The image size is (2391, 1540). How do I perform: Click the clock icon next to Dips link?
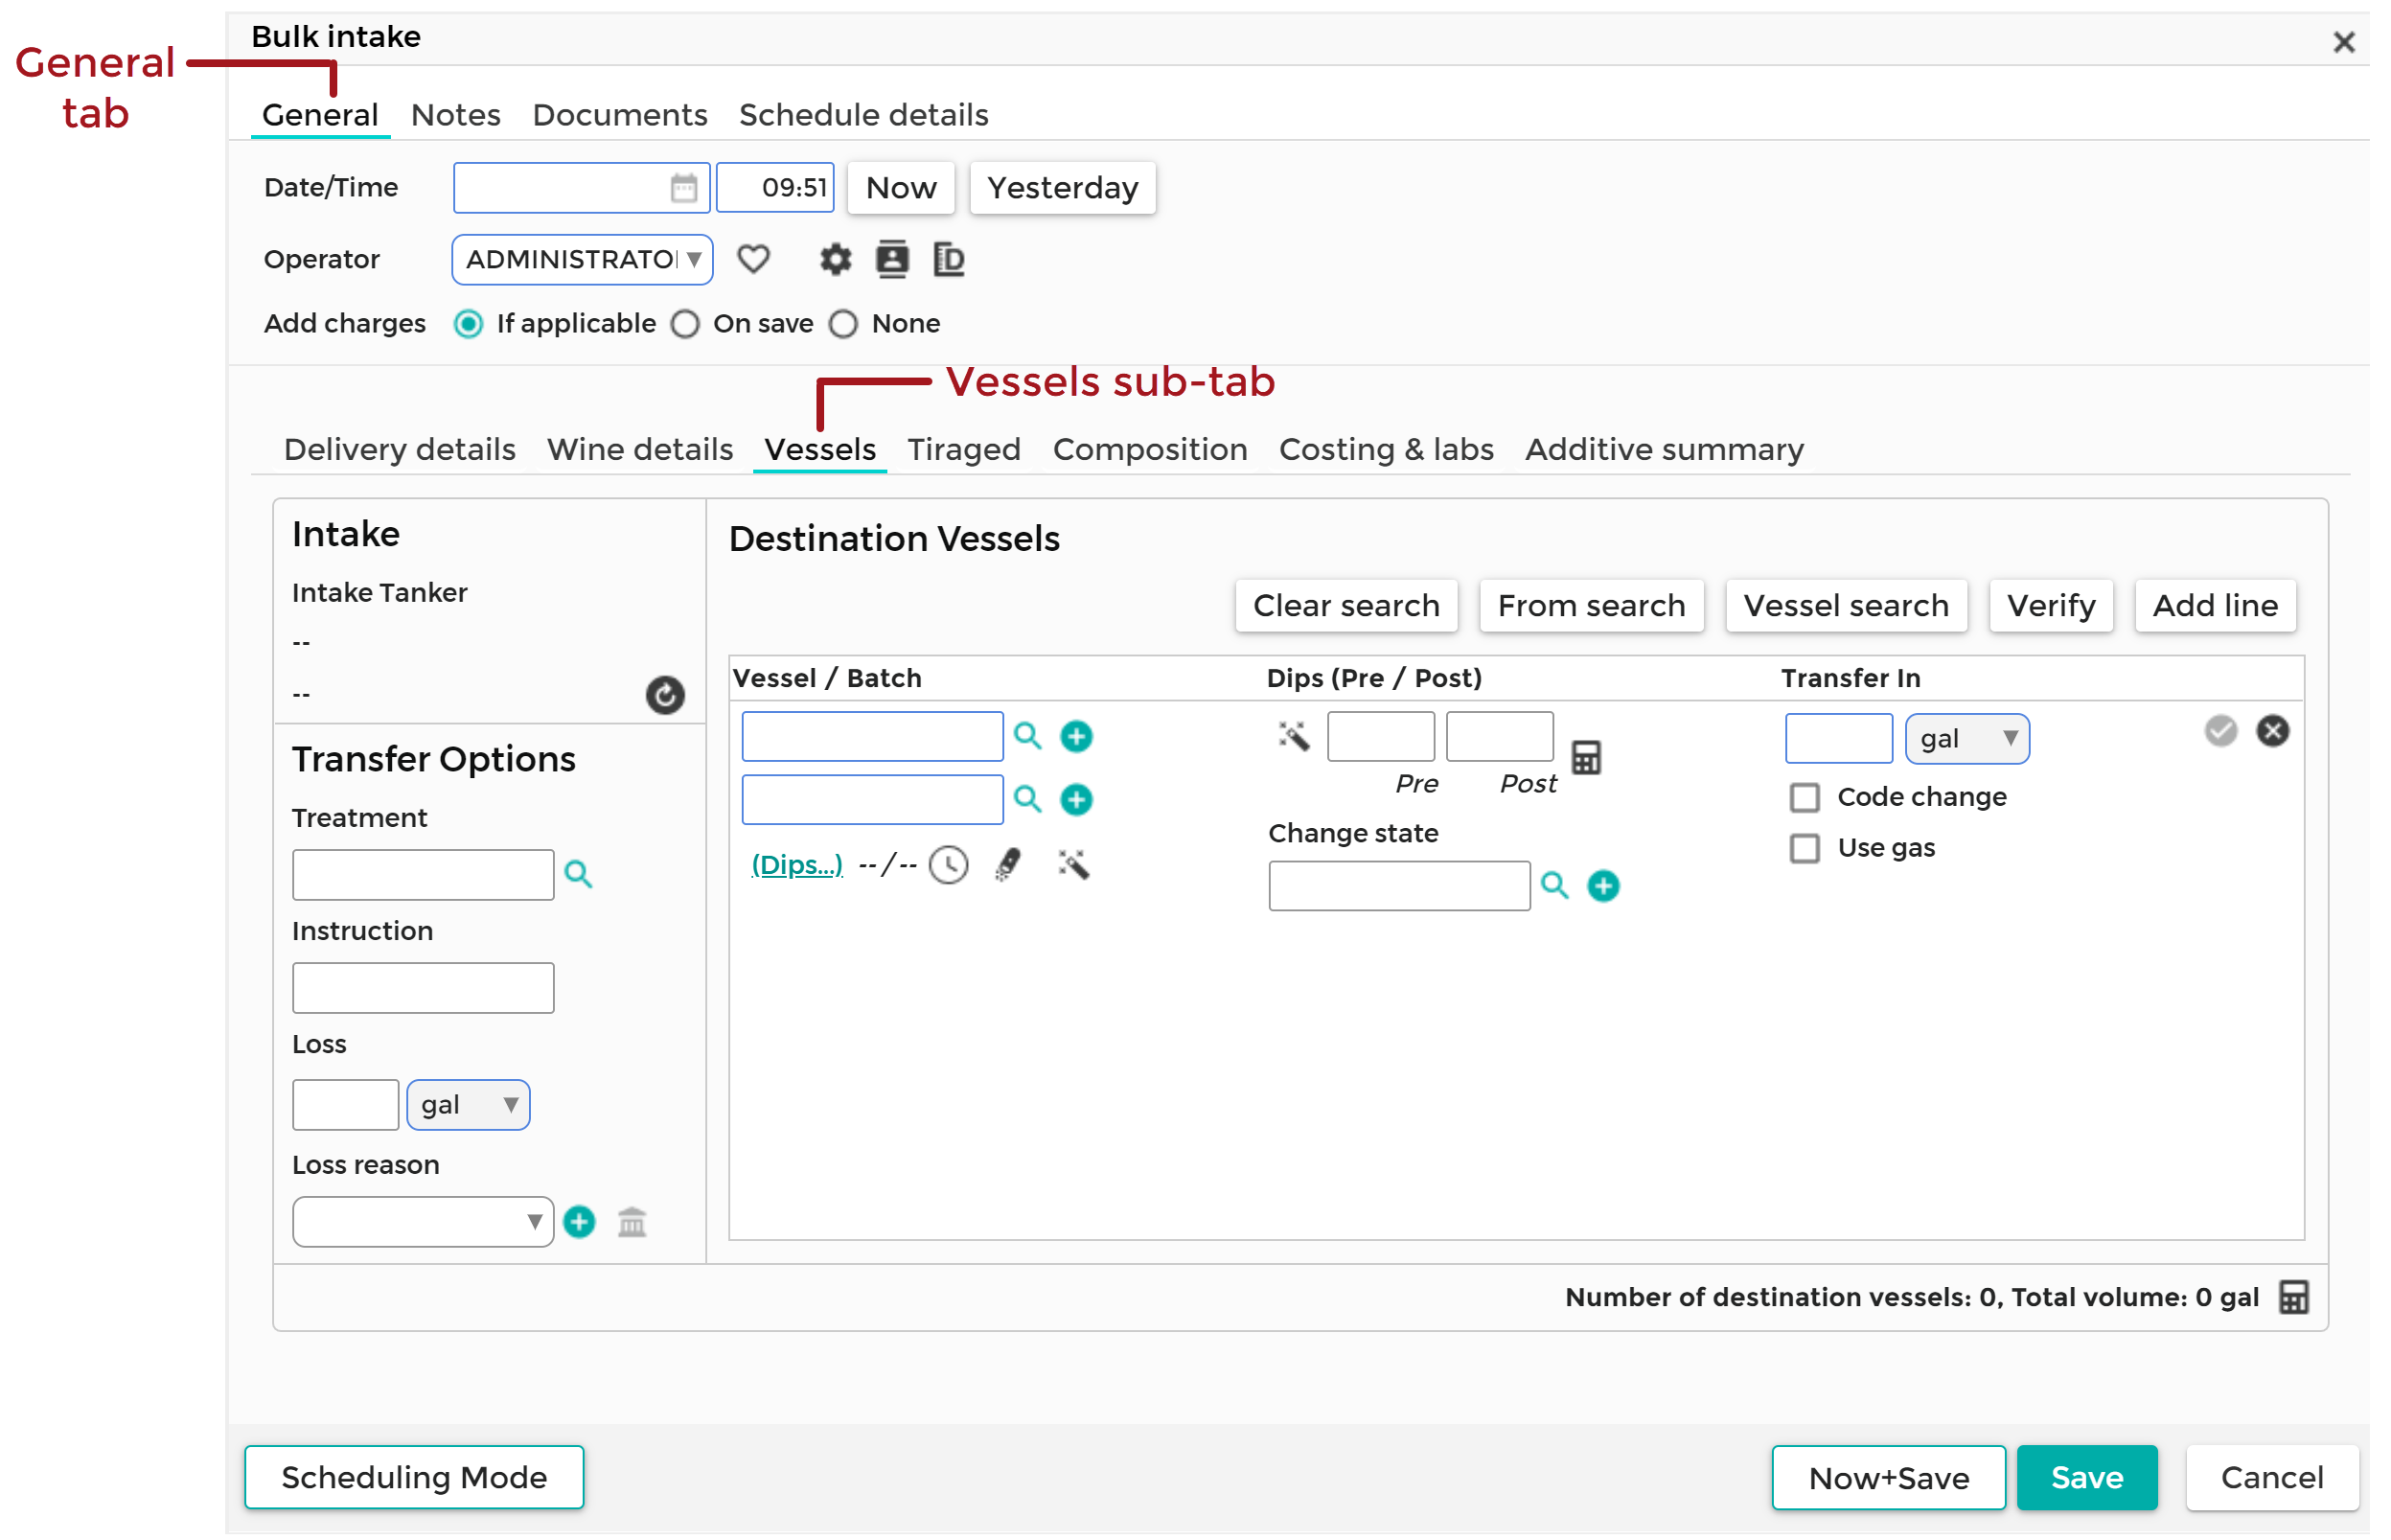pyautogui.click(x=948, y=864)
